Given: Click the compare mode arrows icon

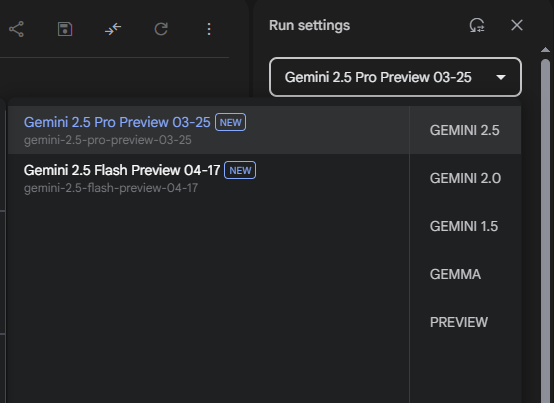Looking at the screenshot, I should (x=113, y=29).
